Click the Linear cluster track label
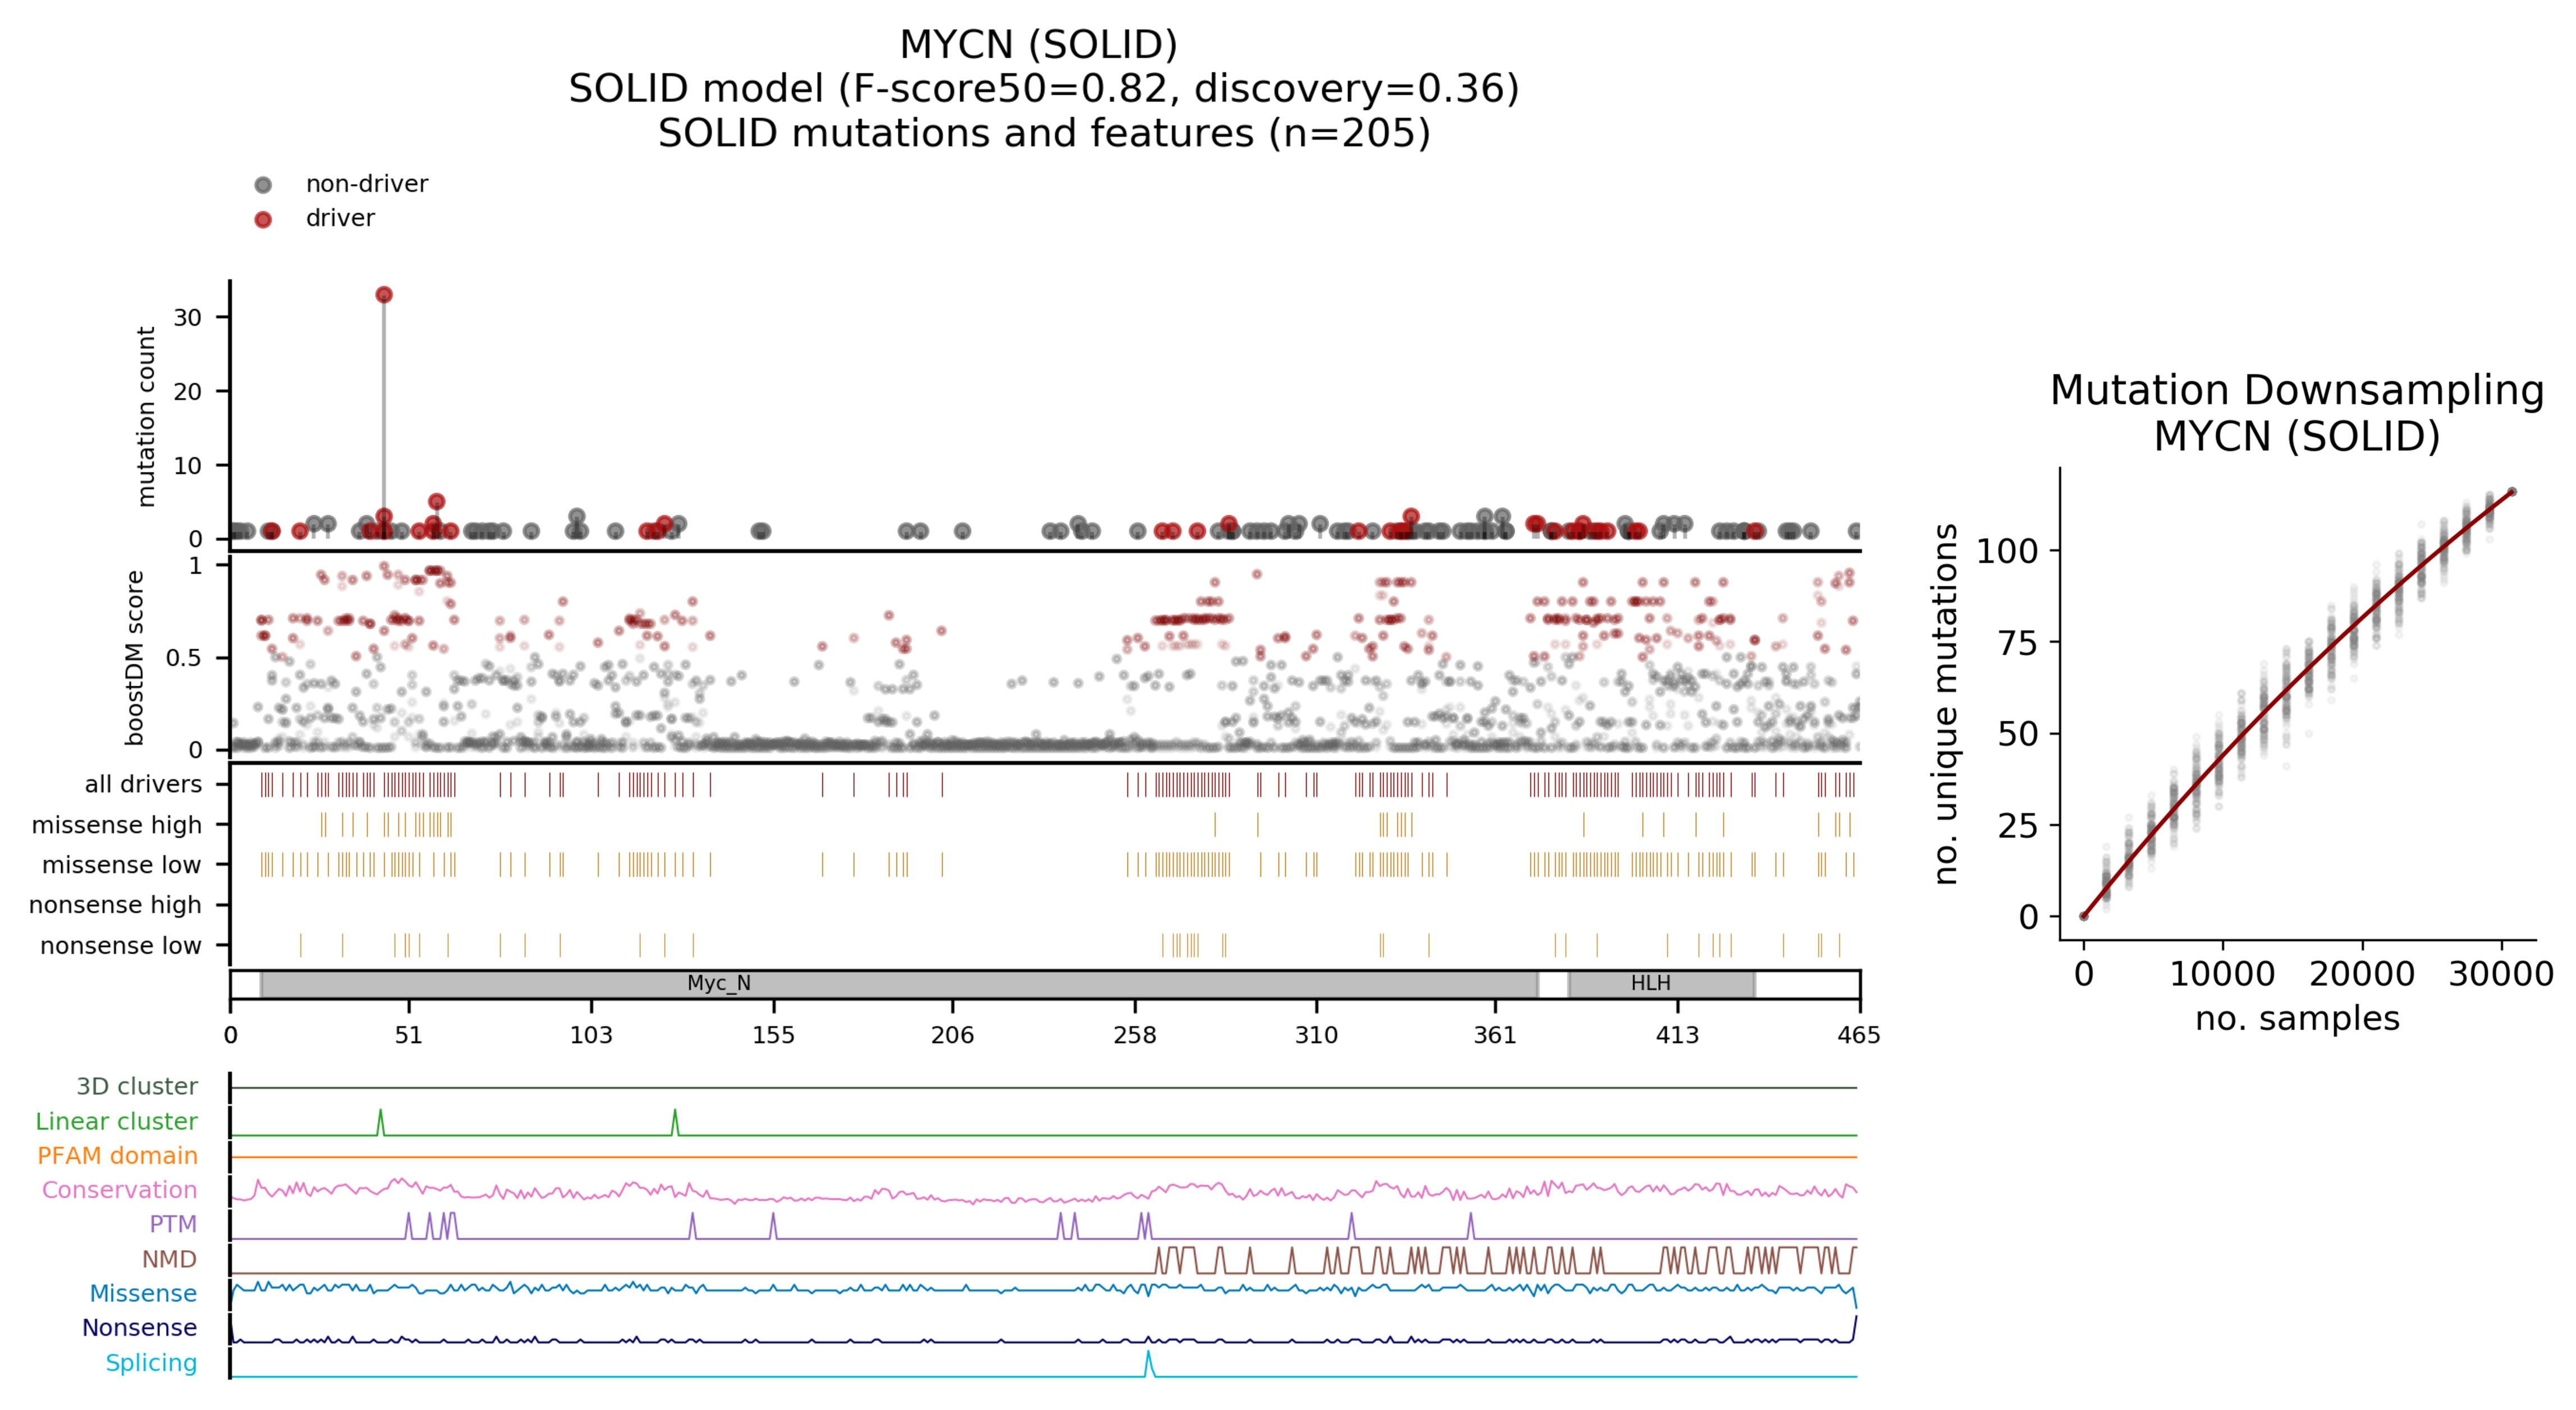The height and width of the screenshot is (1410, 2576). (x=116, y=1121)
